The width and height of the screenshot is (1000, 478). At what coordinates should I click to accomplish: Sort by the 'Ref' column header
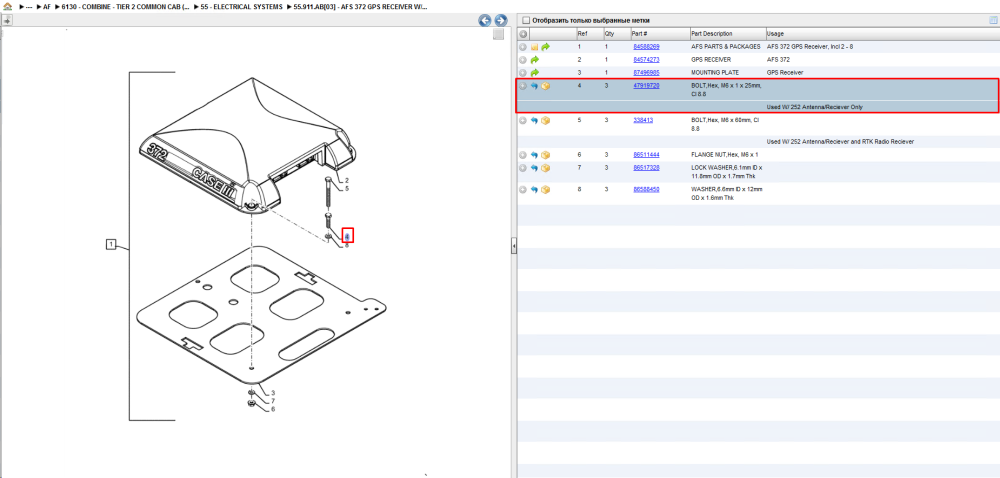click(x=589, y=34)
